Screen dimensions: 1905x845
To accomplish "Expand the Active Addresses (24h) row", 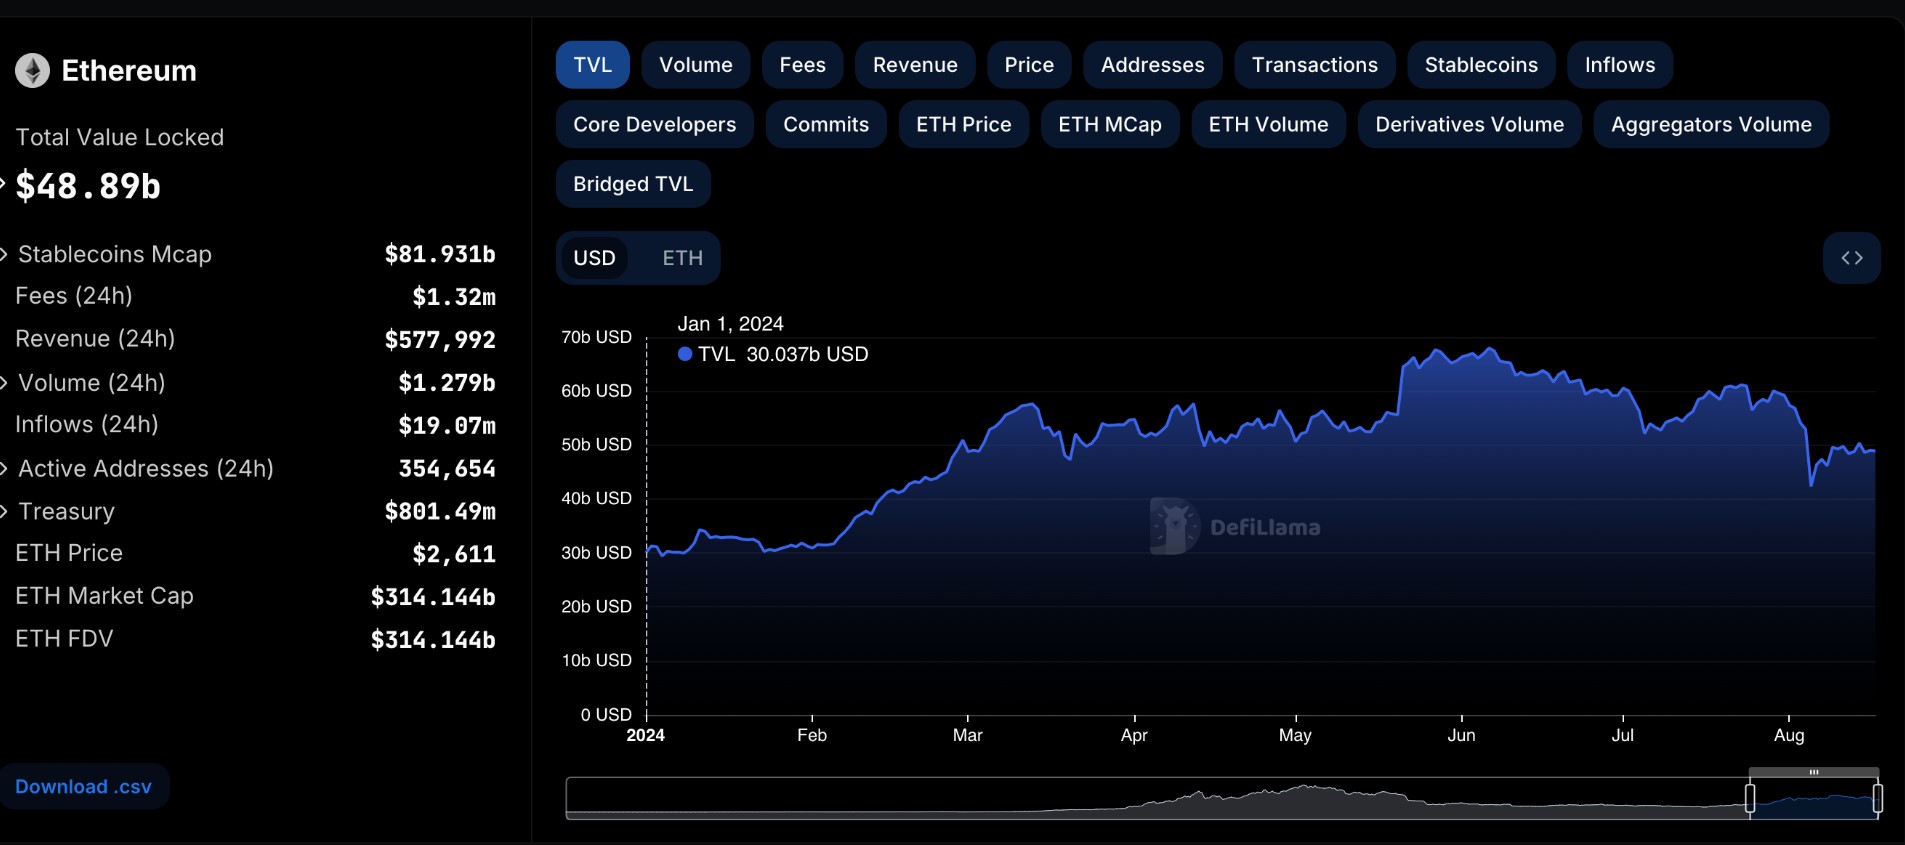I will coord(4,468).
